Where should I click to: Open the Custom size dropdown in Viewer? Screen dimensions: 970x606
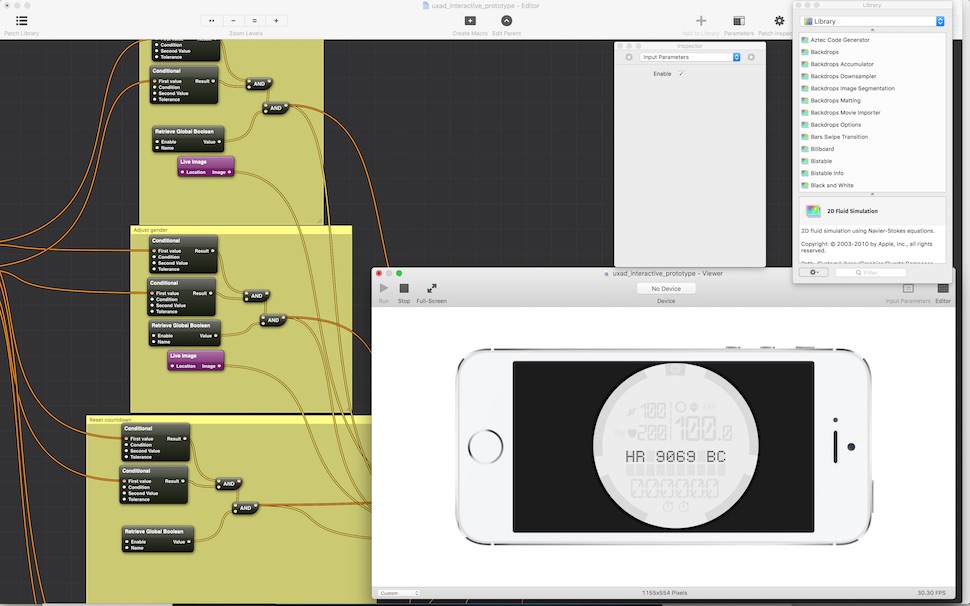click(x=399, y=593)
